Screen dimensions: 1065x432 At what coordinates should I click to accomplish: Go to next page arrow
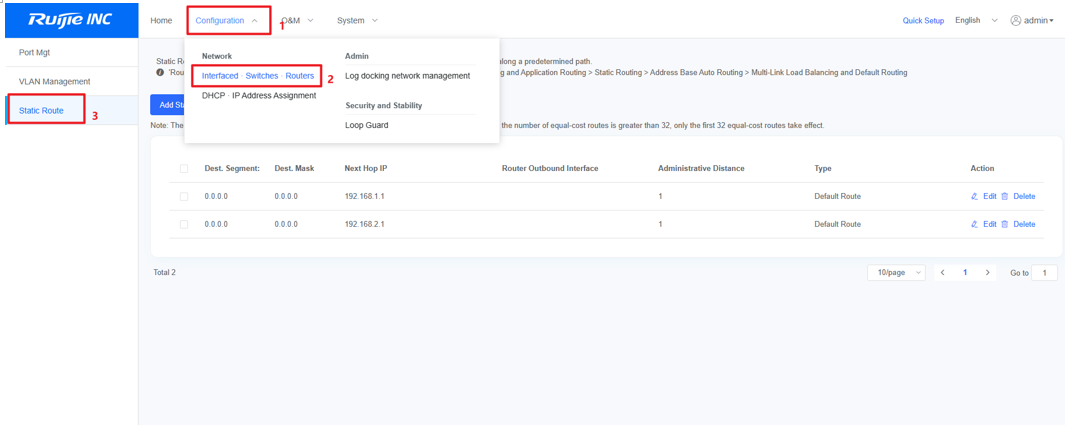988,272
